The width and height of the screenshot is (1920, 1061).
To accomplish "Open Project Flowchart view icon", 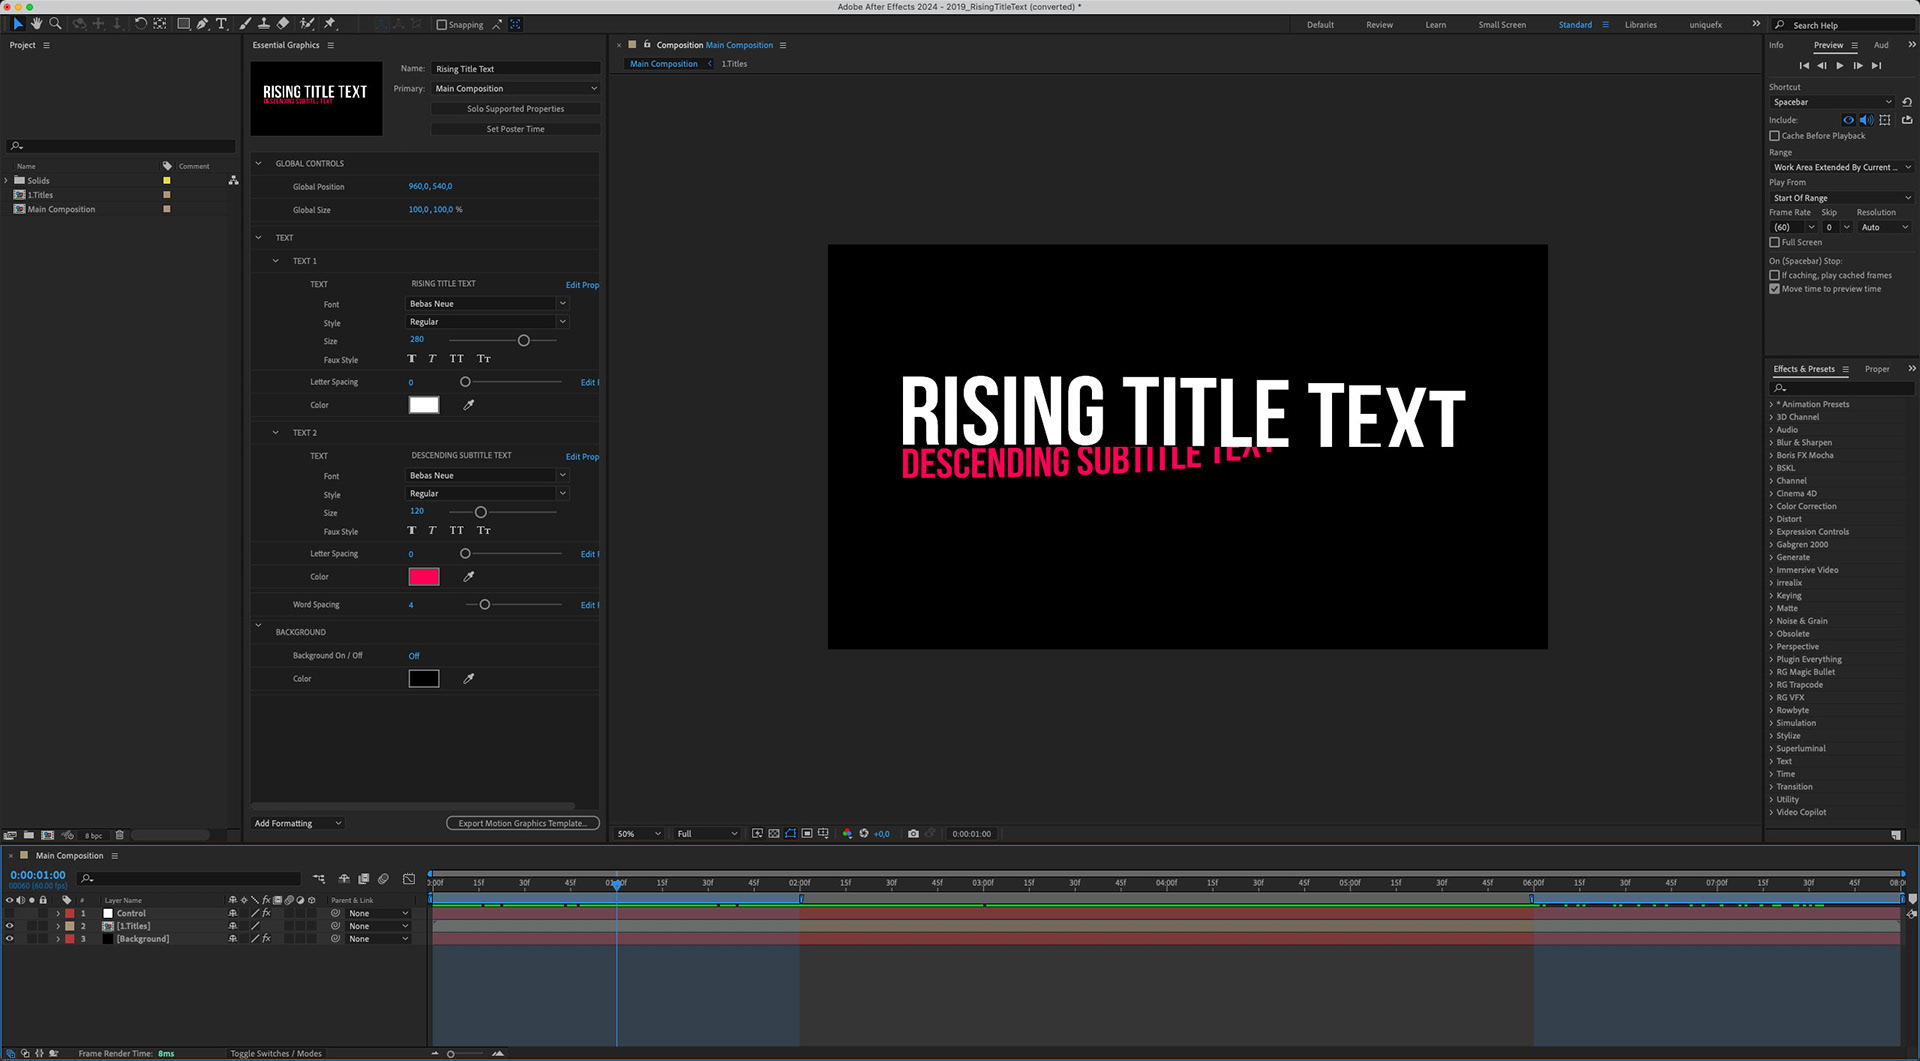I will [233, 180].
